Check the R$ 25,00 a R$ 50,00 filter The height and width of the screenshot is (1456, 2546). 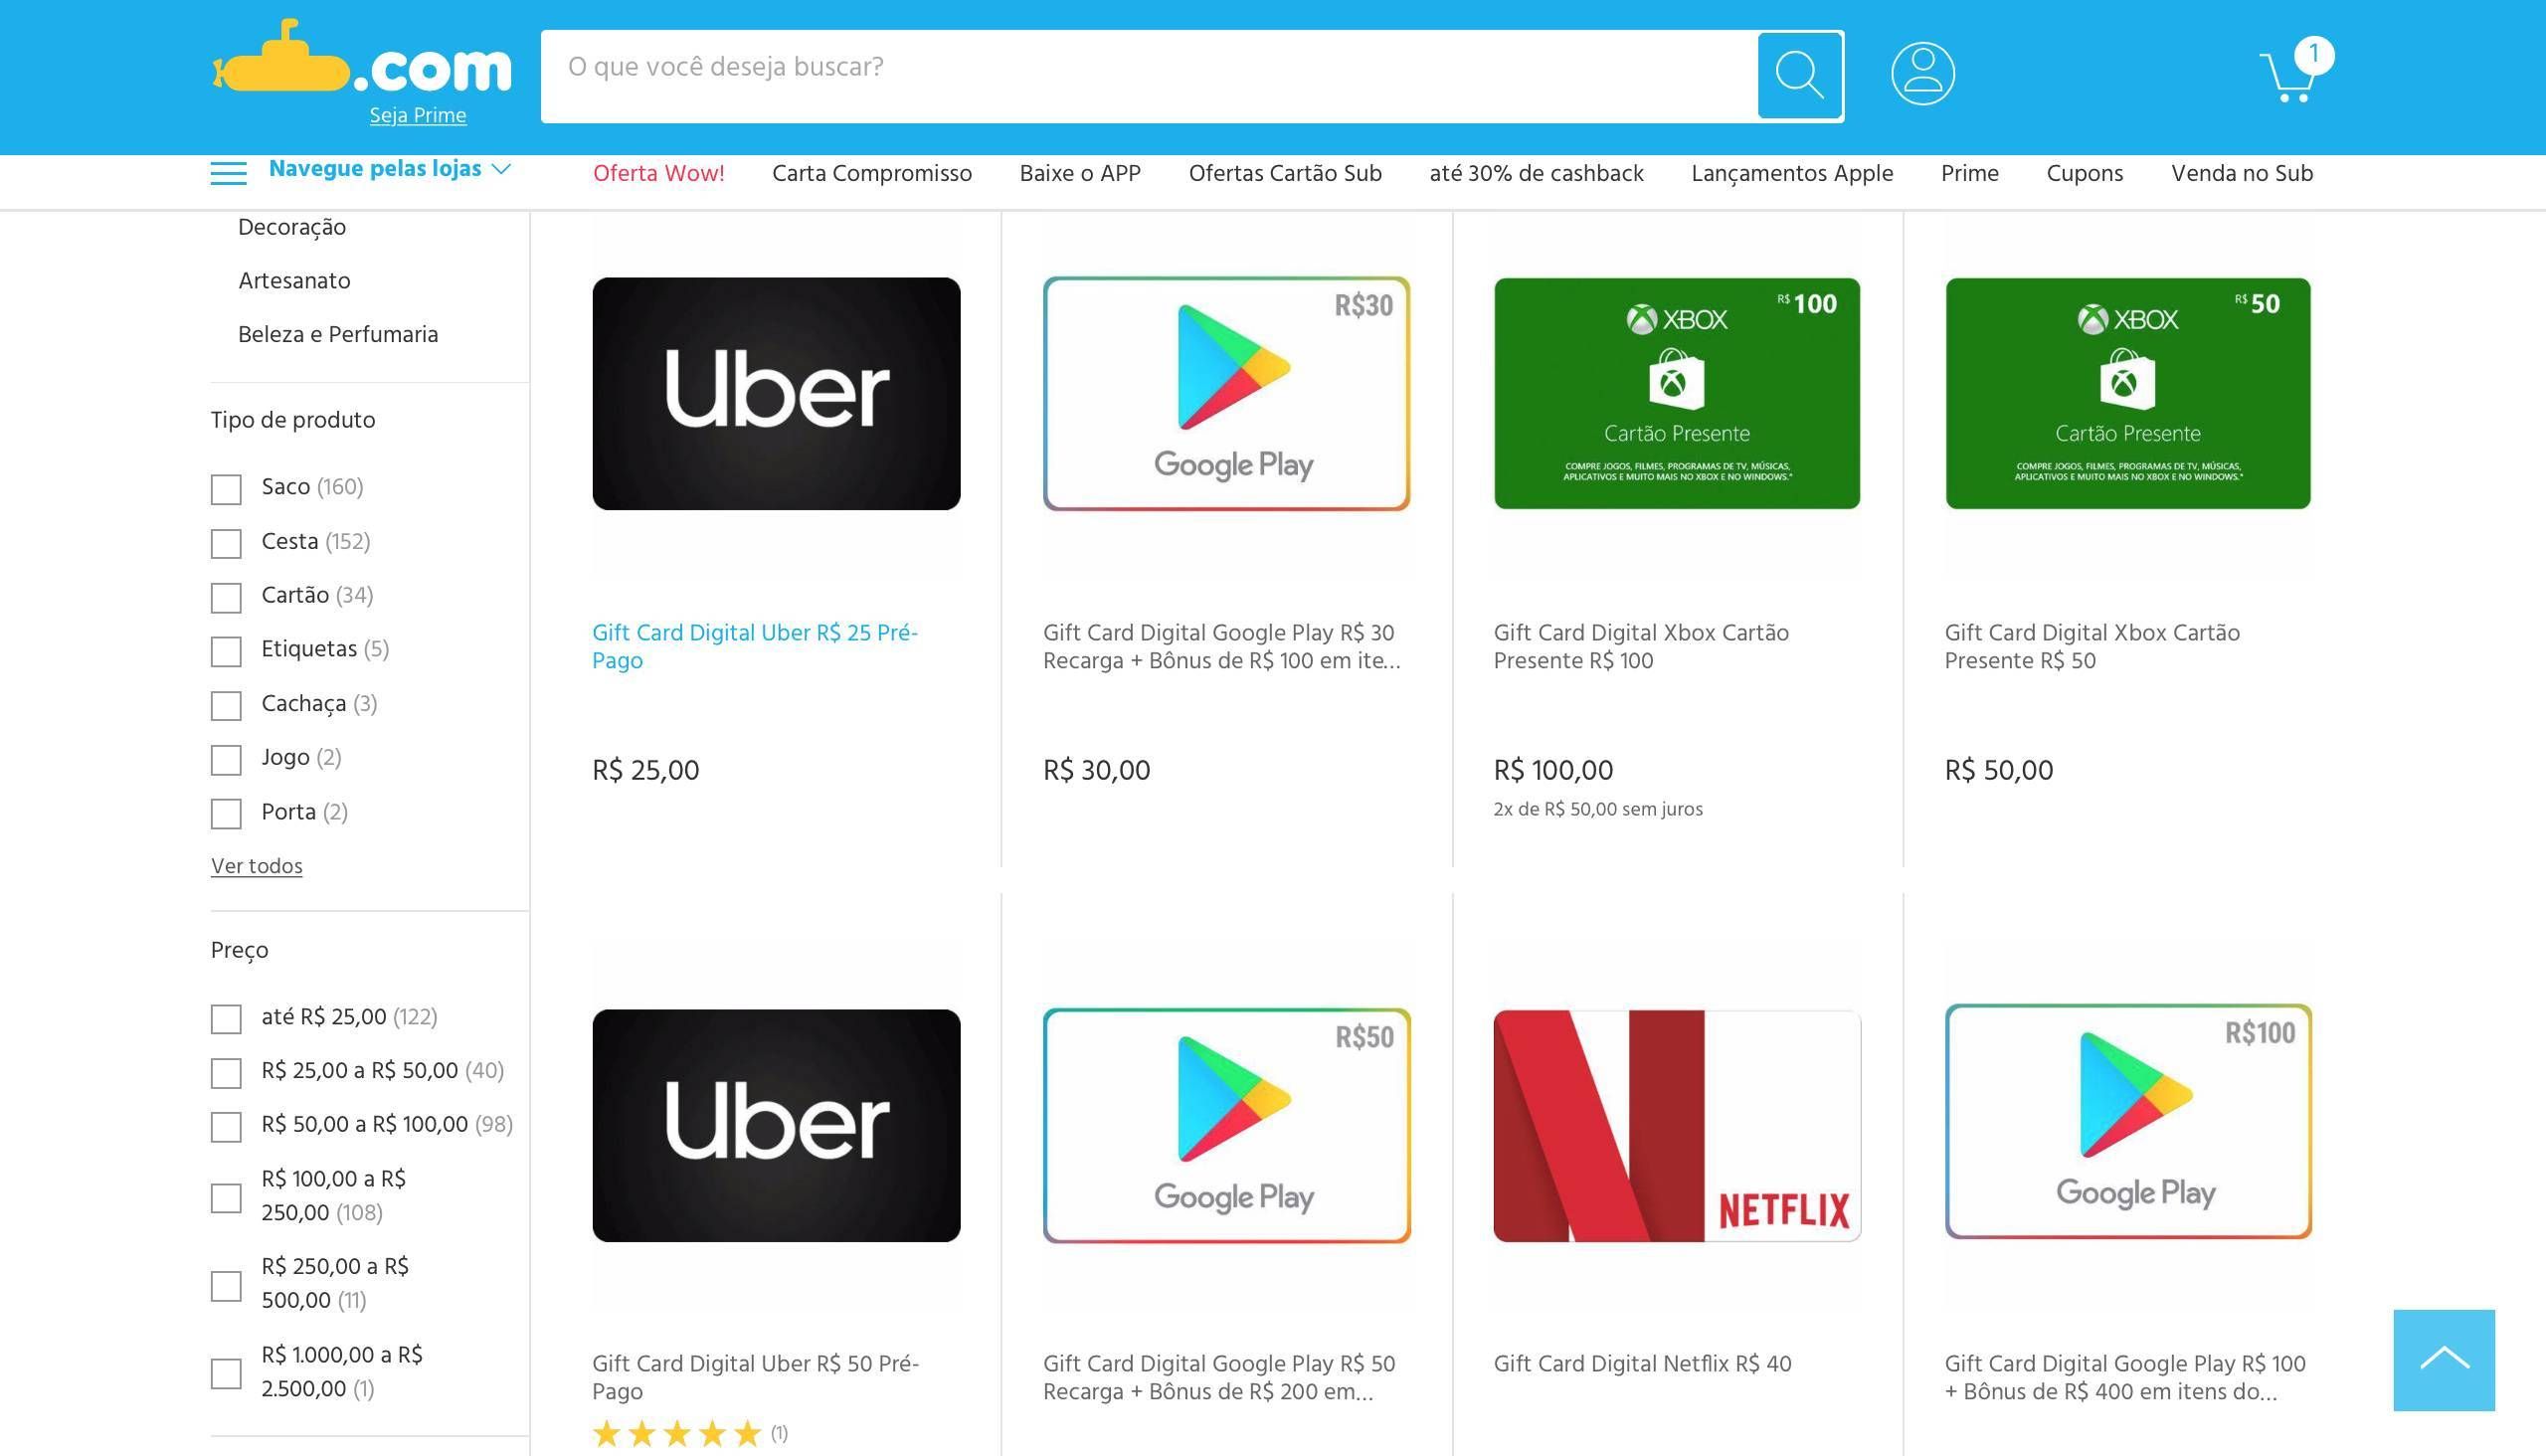point(226,1073)
